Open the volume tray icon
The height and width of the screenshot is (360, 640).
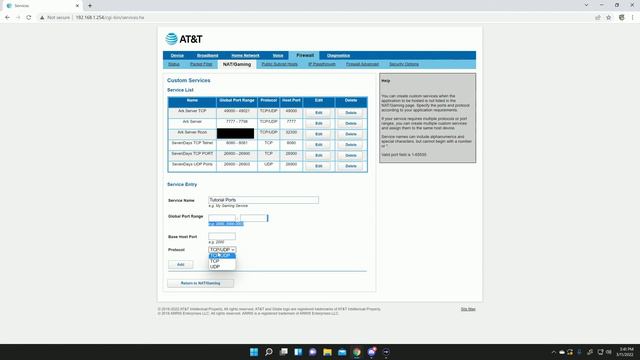point(609,352)
